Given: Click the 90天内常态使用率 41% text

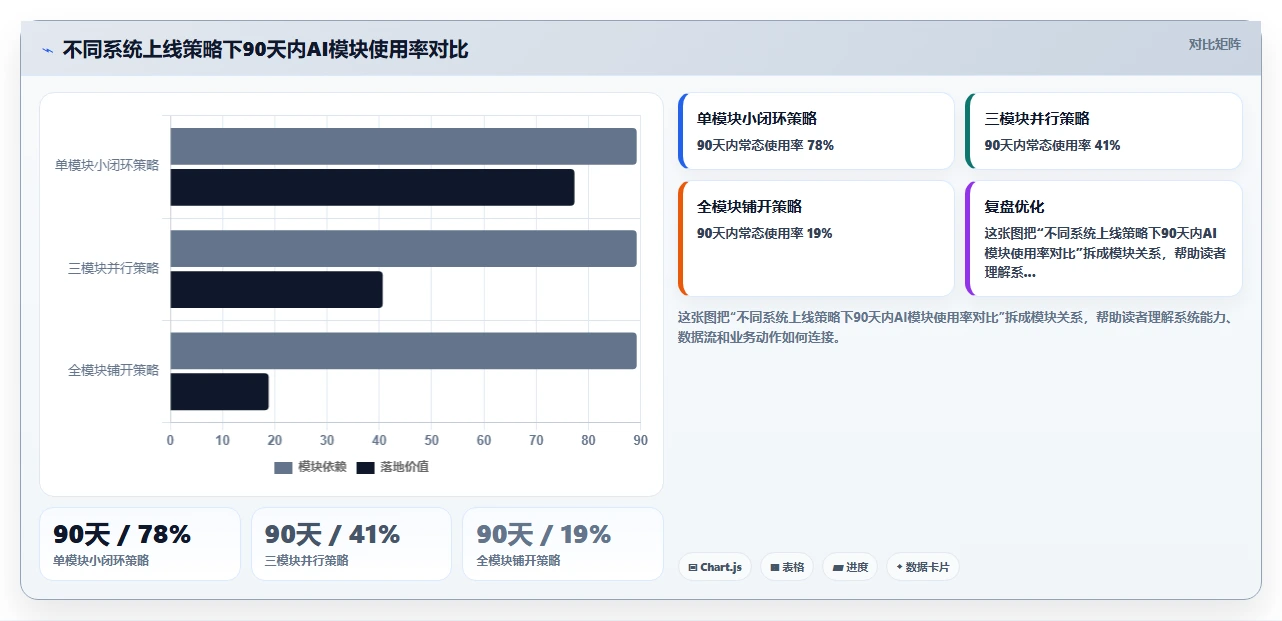Looking at the screenshot, I should (x=1052, y=145).
